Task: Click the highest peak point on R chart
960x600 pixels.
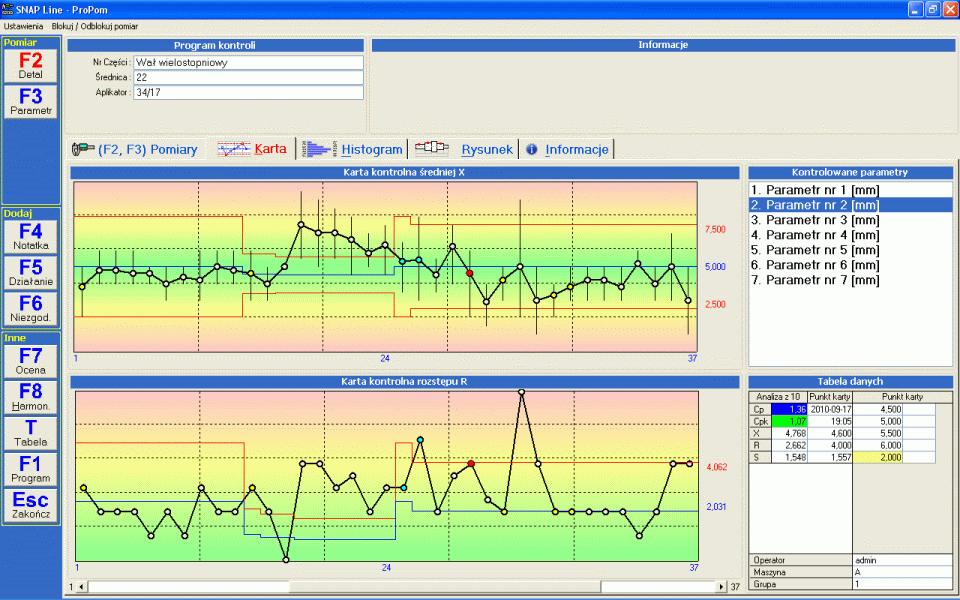Action: click(521, 392)
